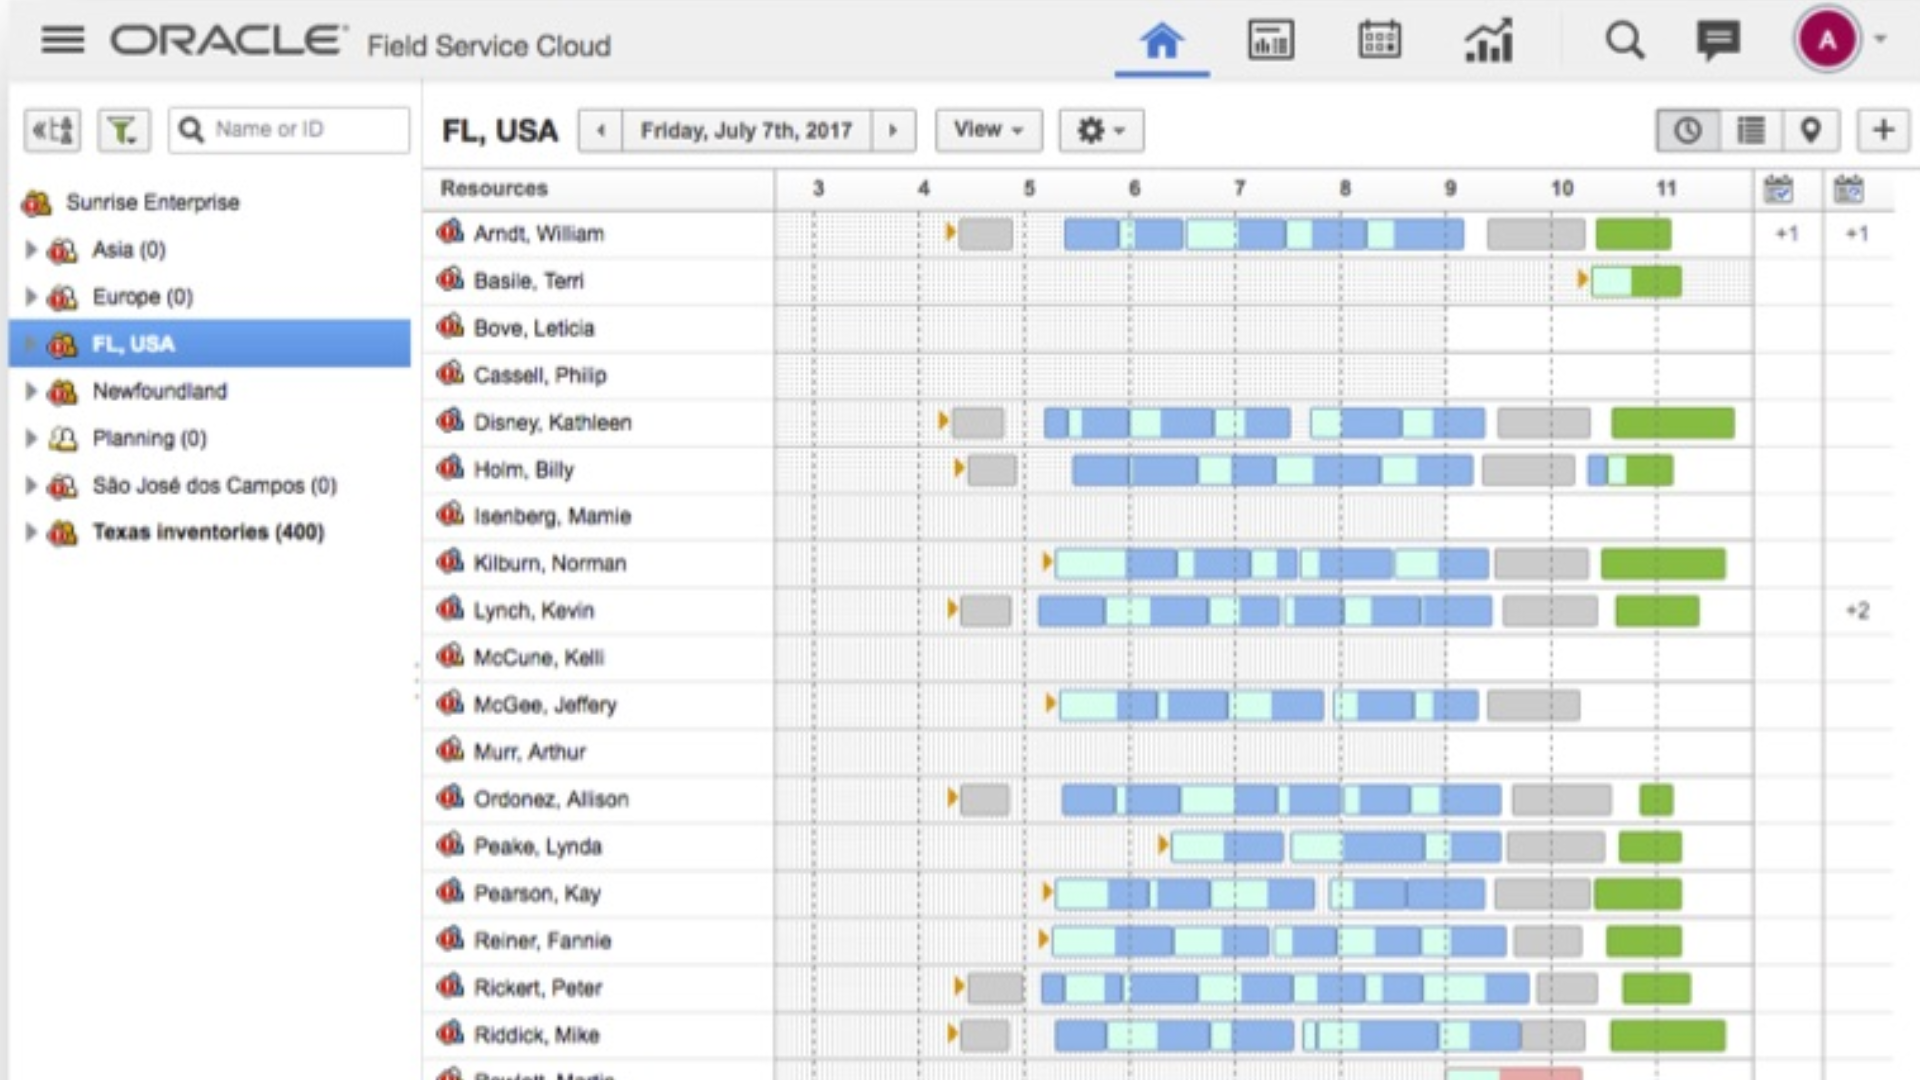
Task: Switch to the time-based Gantt view
Action: click(x=1688, y=129)
